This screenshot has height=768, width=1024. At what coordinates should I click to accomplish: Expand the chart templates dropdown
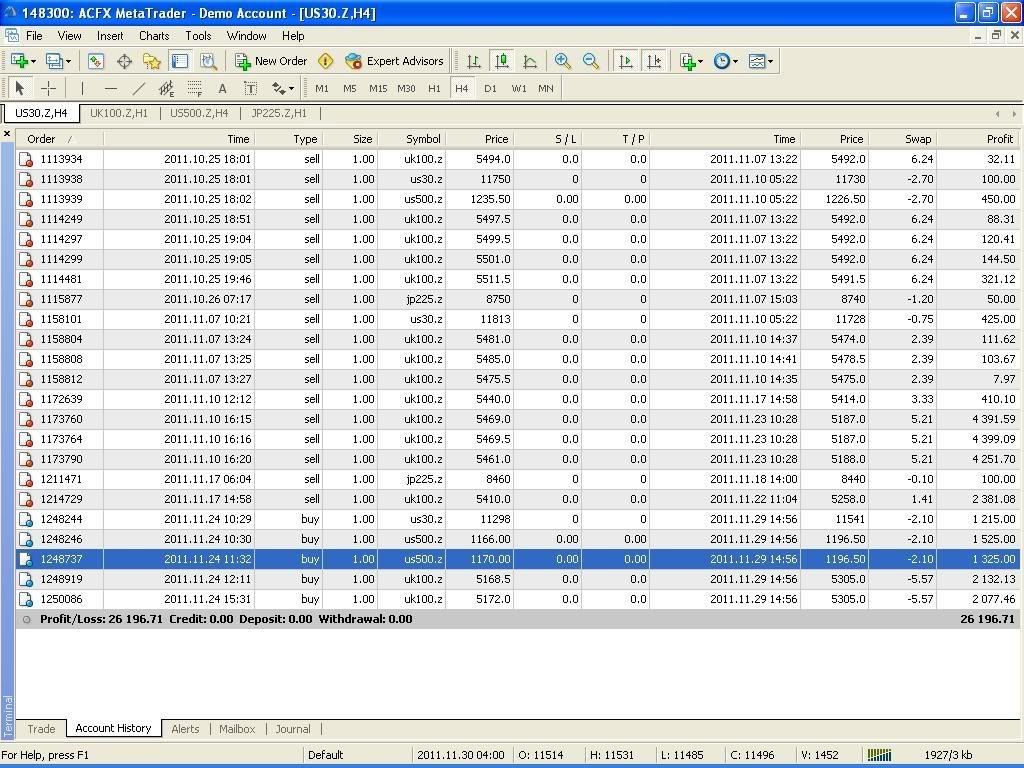tap(769, 62)
